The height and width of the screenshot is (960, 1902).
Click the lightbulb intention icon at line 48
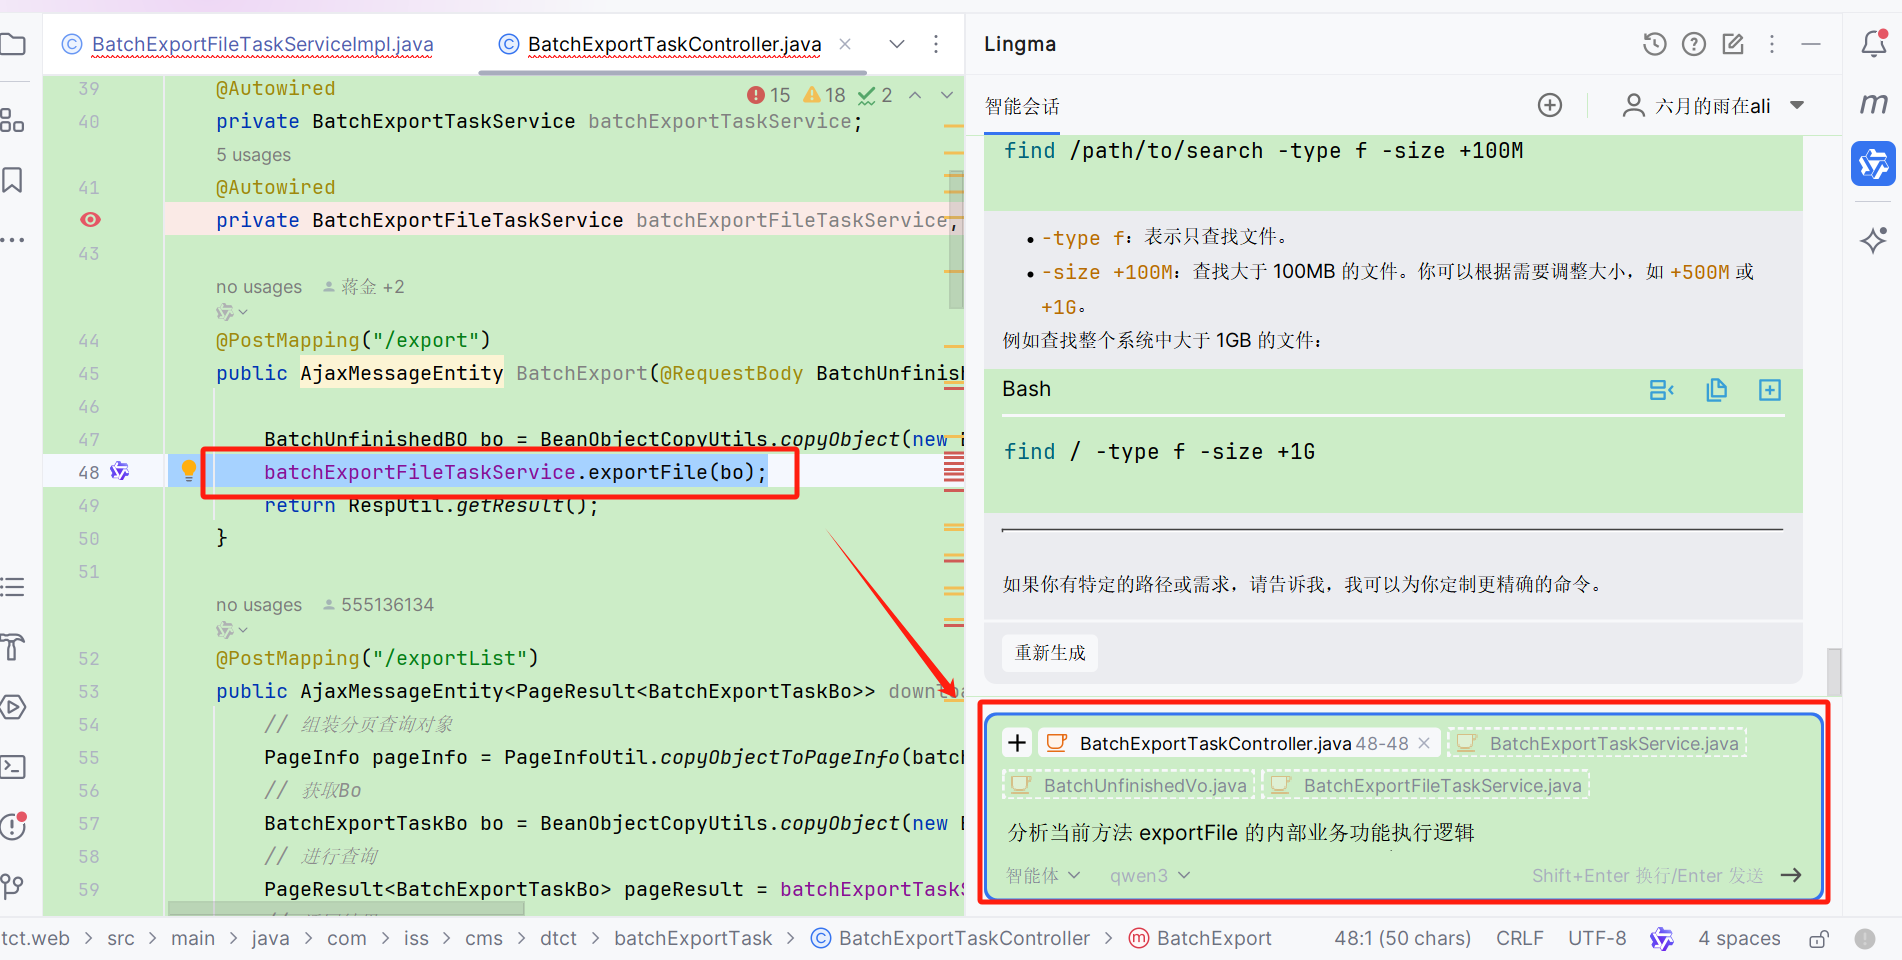click(x=188, y=470)
